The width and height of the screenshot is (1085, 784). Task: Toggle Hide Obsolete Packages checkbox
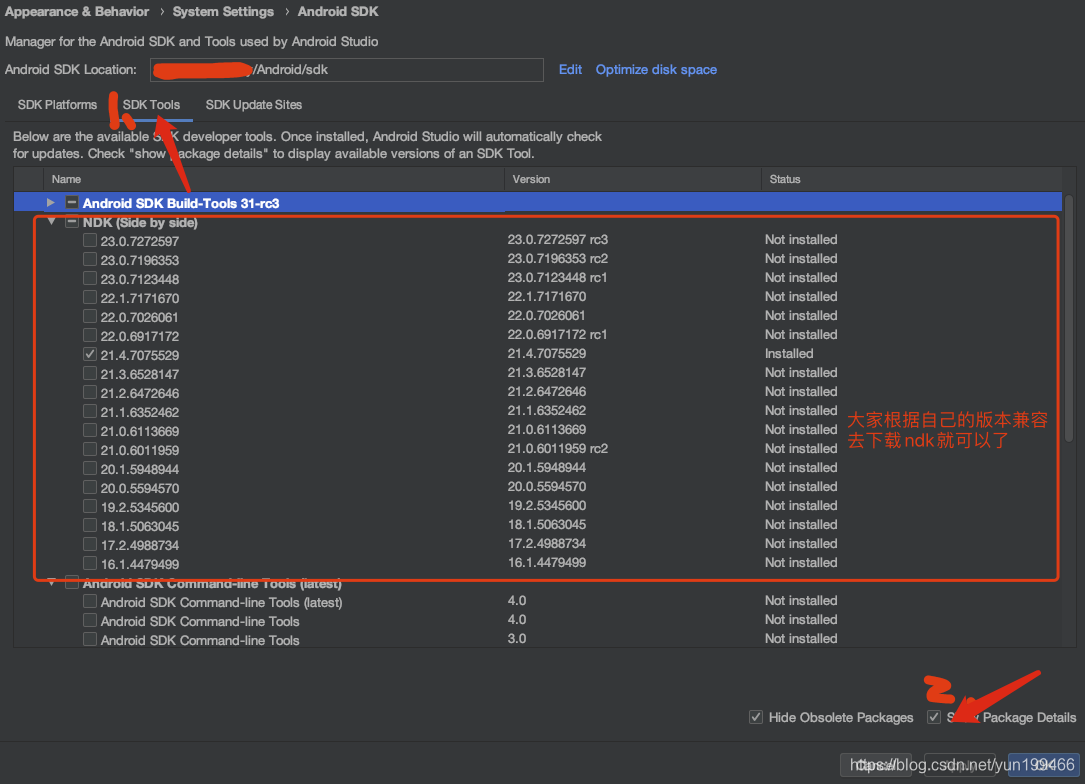(756, 718)
